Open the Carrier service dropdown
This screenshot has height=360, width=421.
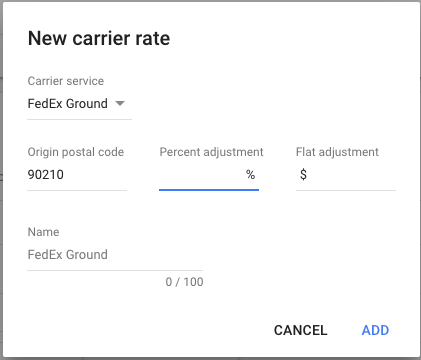(x=79, y=104)
